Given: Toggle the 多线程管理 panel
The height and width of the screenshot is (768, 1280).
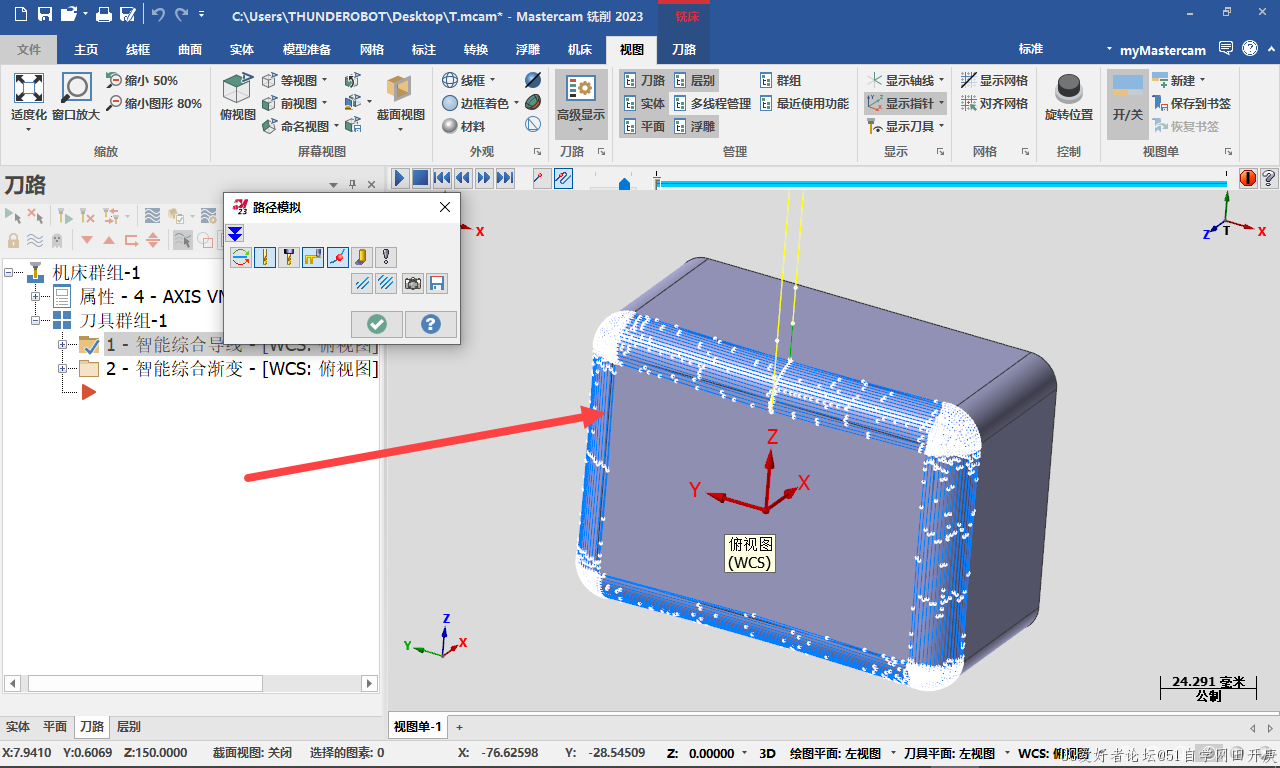Looking at the screenshot, I should point(711,103).
